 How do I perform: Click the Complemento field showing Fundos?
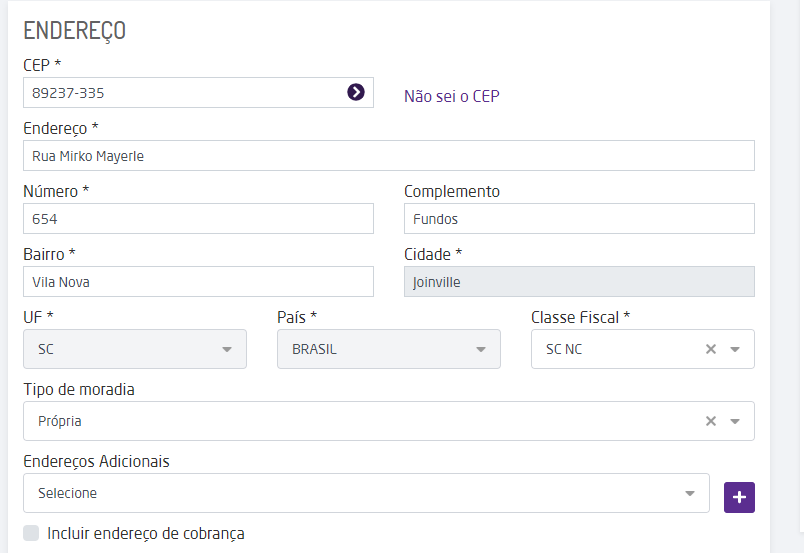point(579,219)
